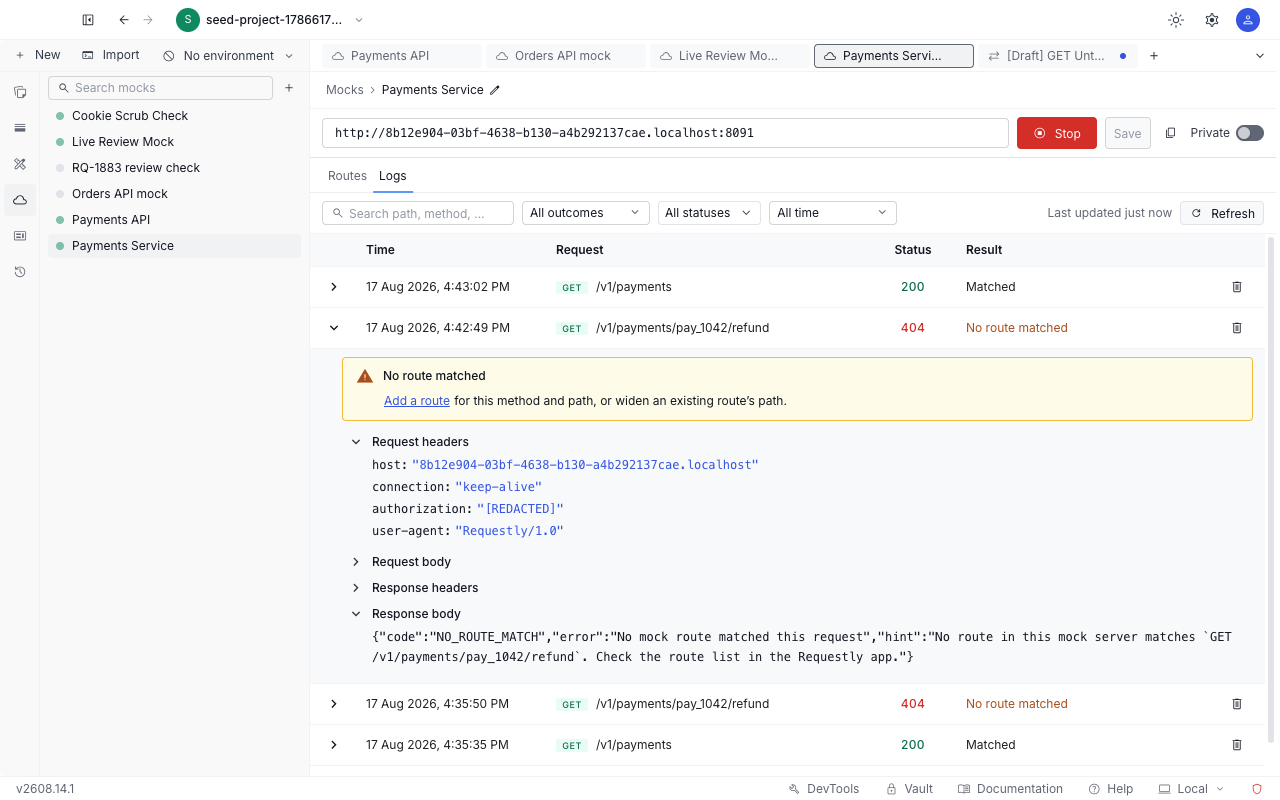The width and height of the screenshot is (1280, 800).
Task: Open Vault from the status bar
Action: point(910,789)
